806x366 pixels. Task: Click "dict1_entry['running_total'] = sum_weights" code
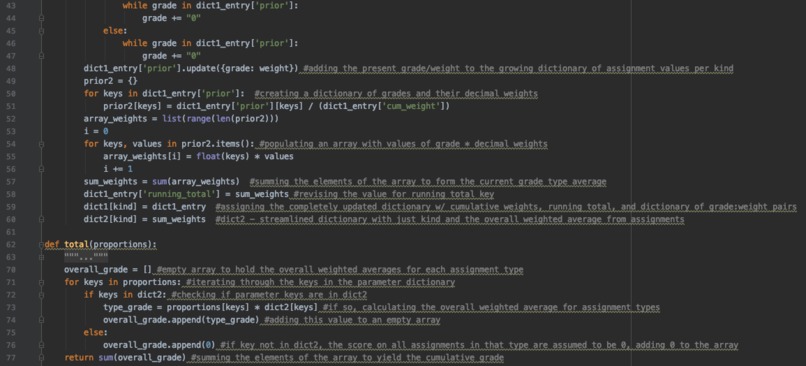[x=186, y=194]
